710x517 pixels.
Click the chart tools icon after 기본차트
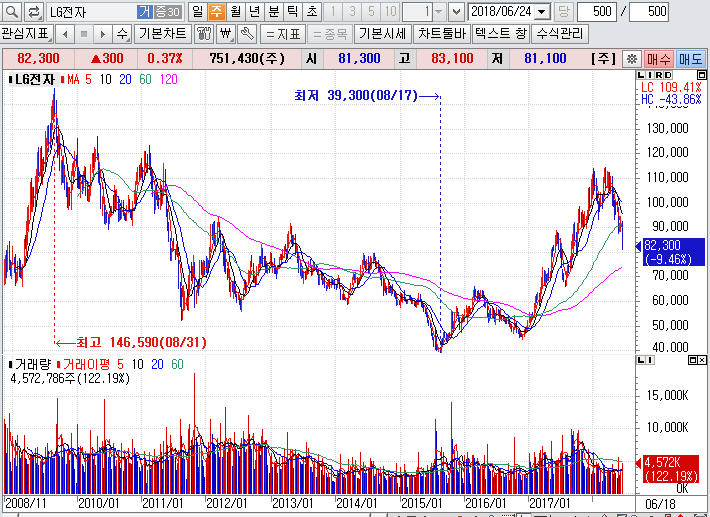(203, 33)
